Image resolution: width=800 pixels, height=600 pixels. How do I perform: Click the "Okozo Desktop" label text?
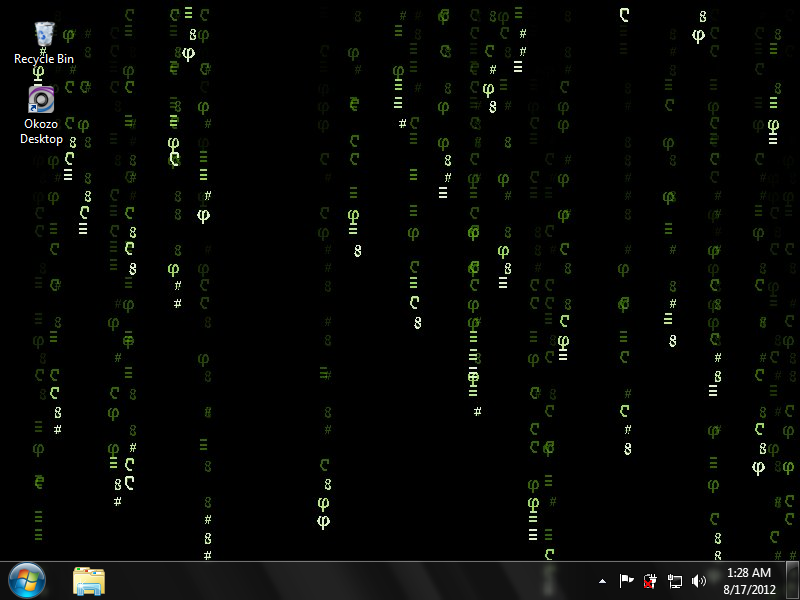tap(41, 131)
